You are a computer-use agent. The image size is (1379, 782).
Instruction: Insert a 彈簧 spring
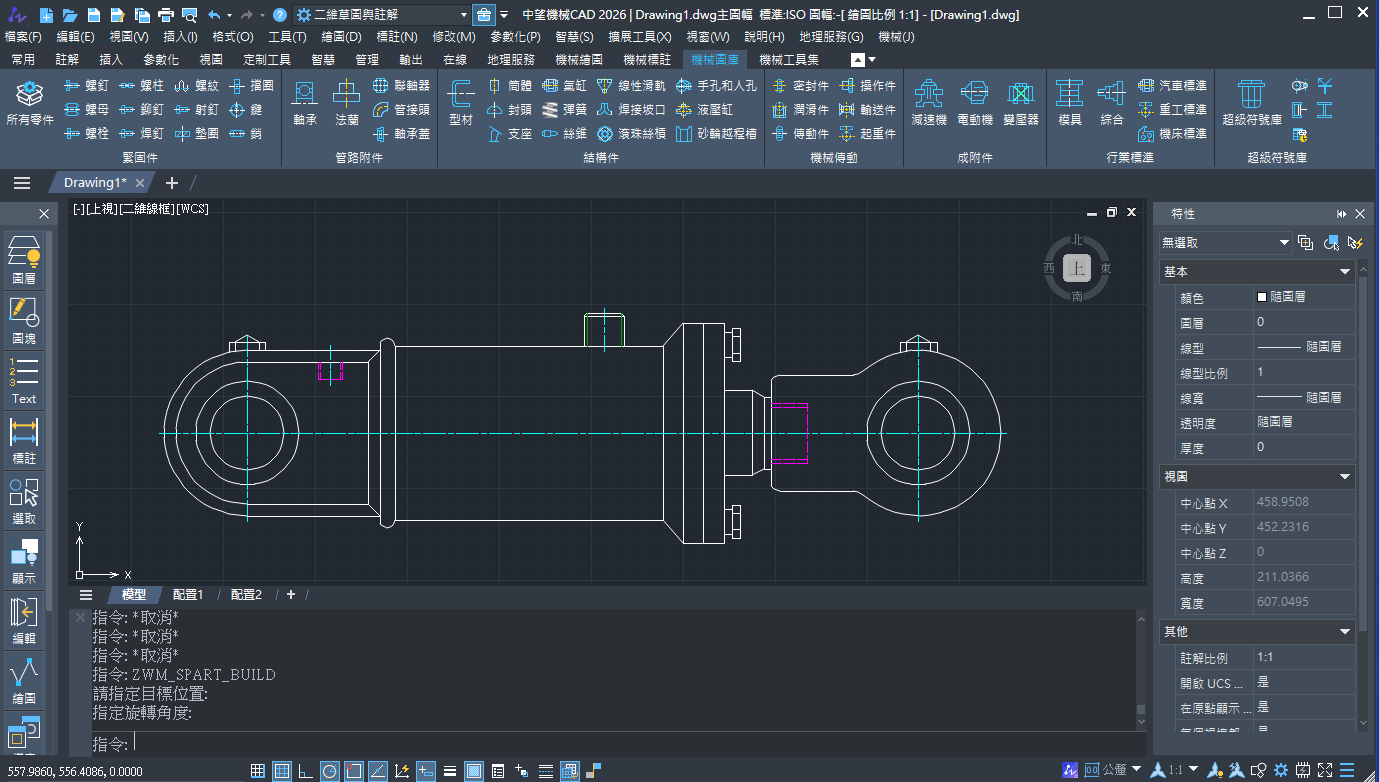pos(564,110)
